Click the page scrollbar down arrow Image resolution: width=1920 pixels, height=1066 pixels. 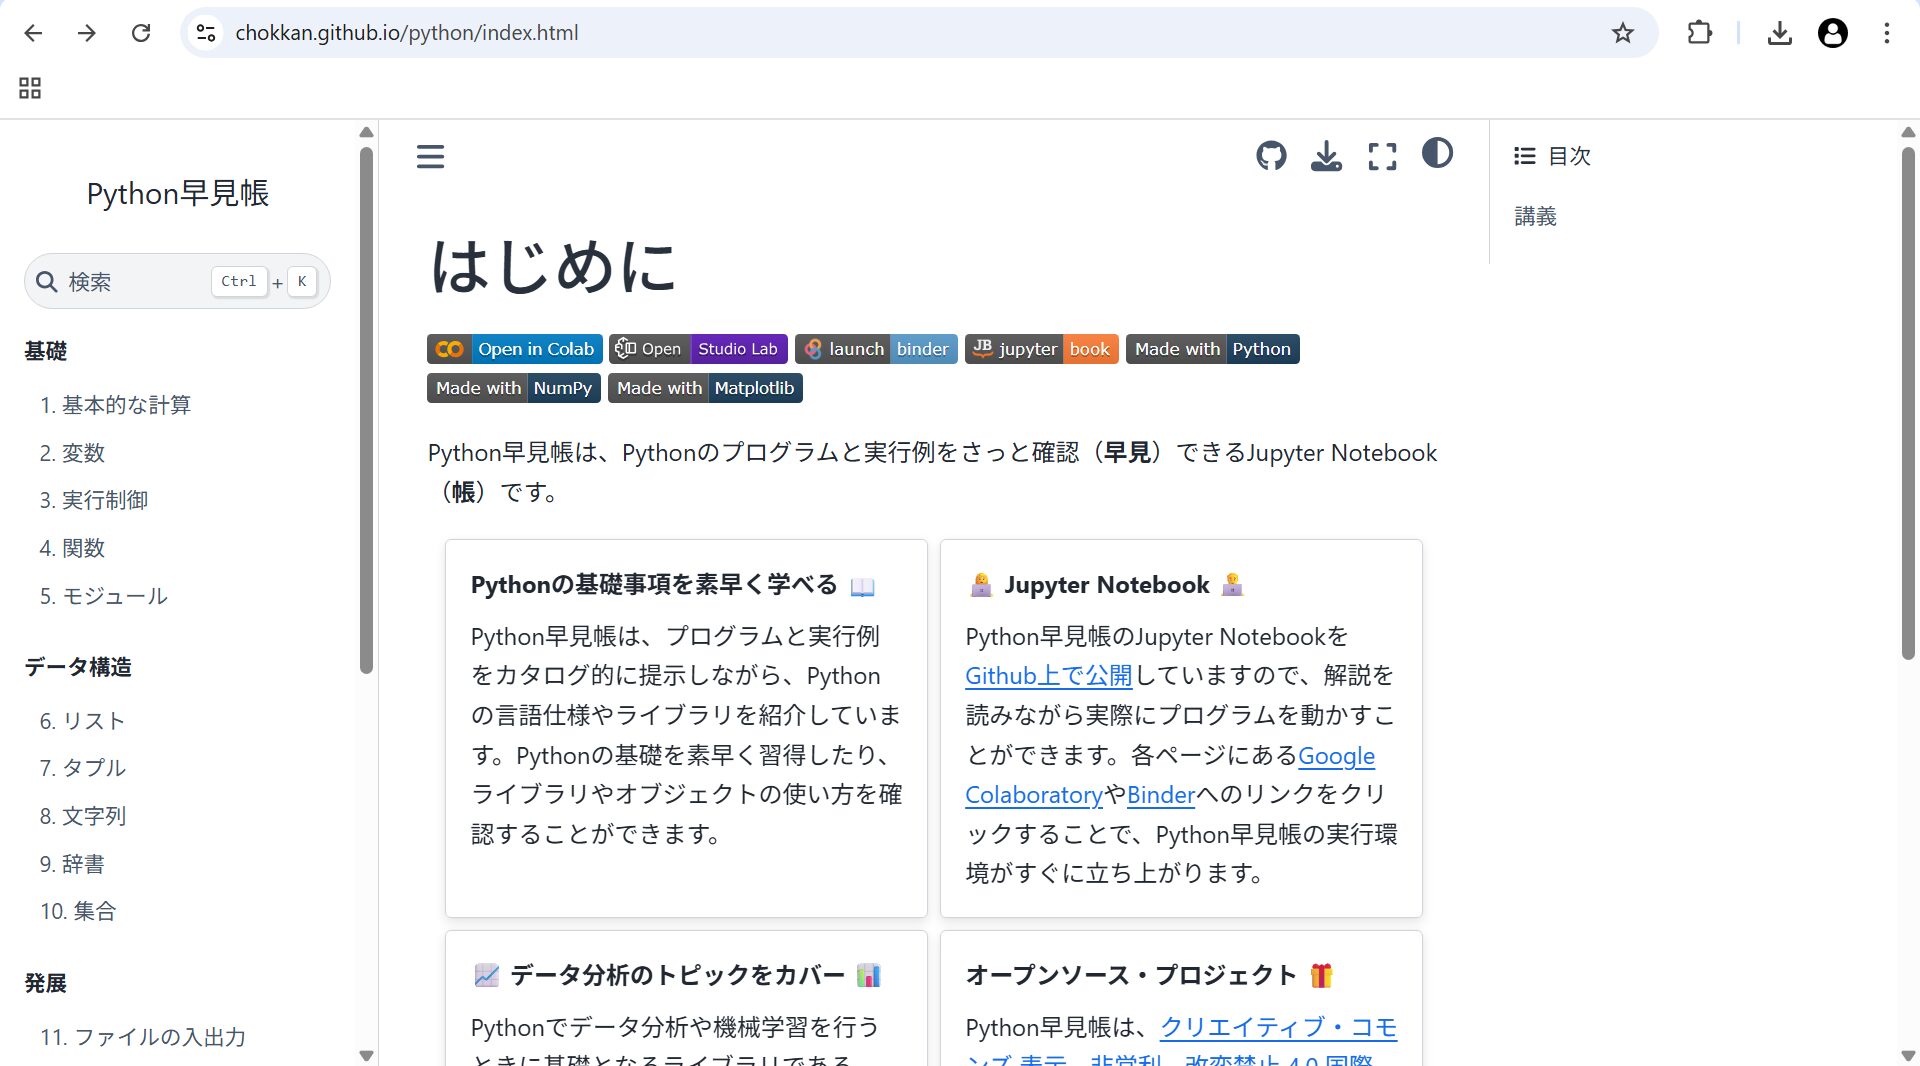[1908, 1056]
